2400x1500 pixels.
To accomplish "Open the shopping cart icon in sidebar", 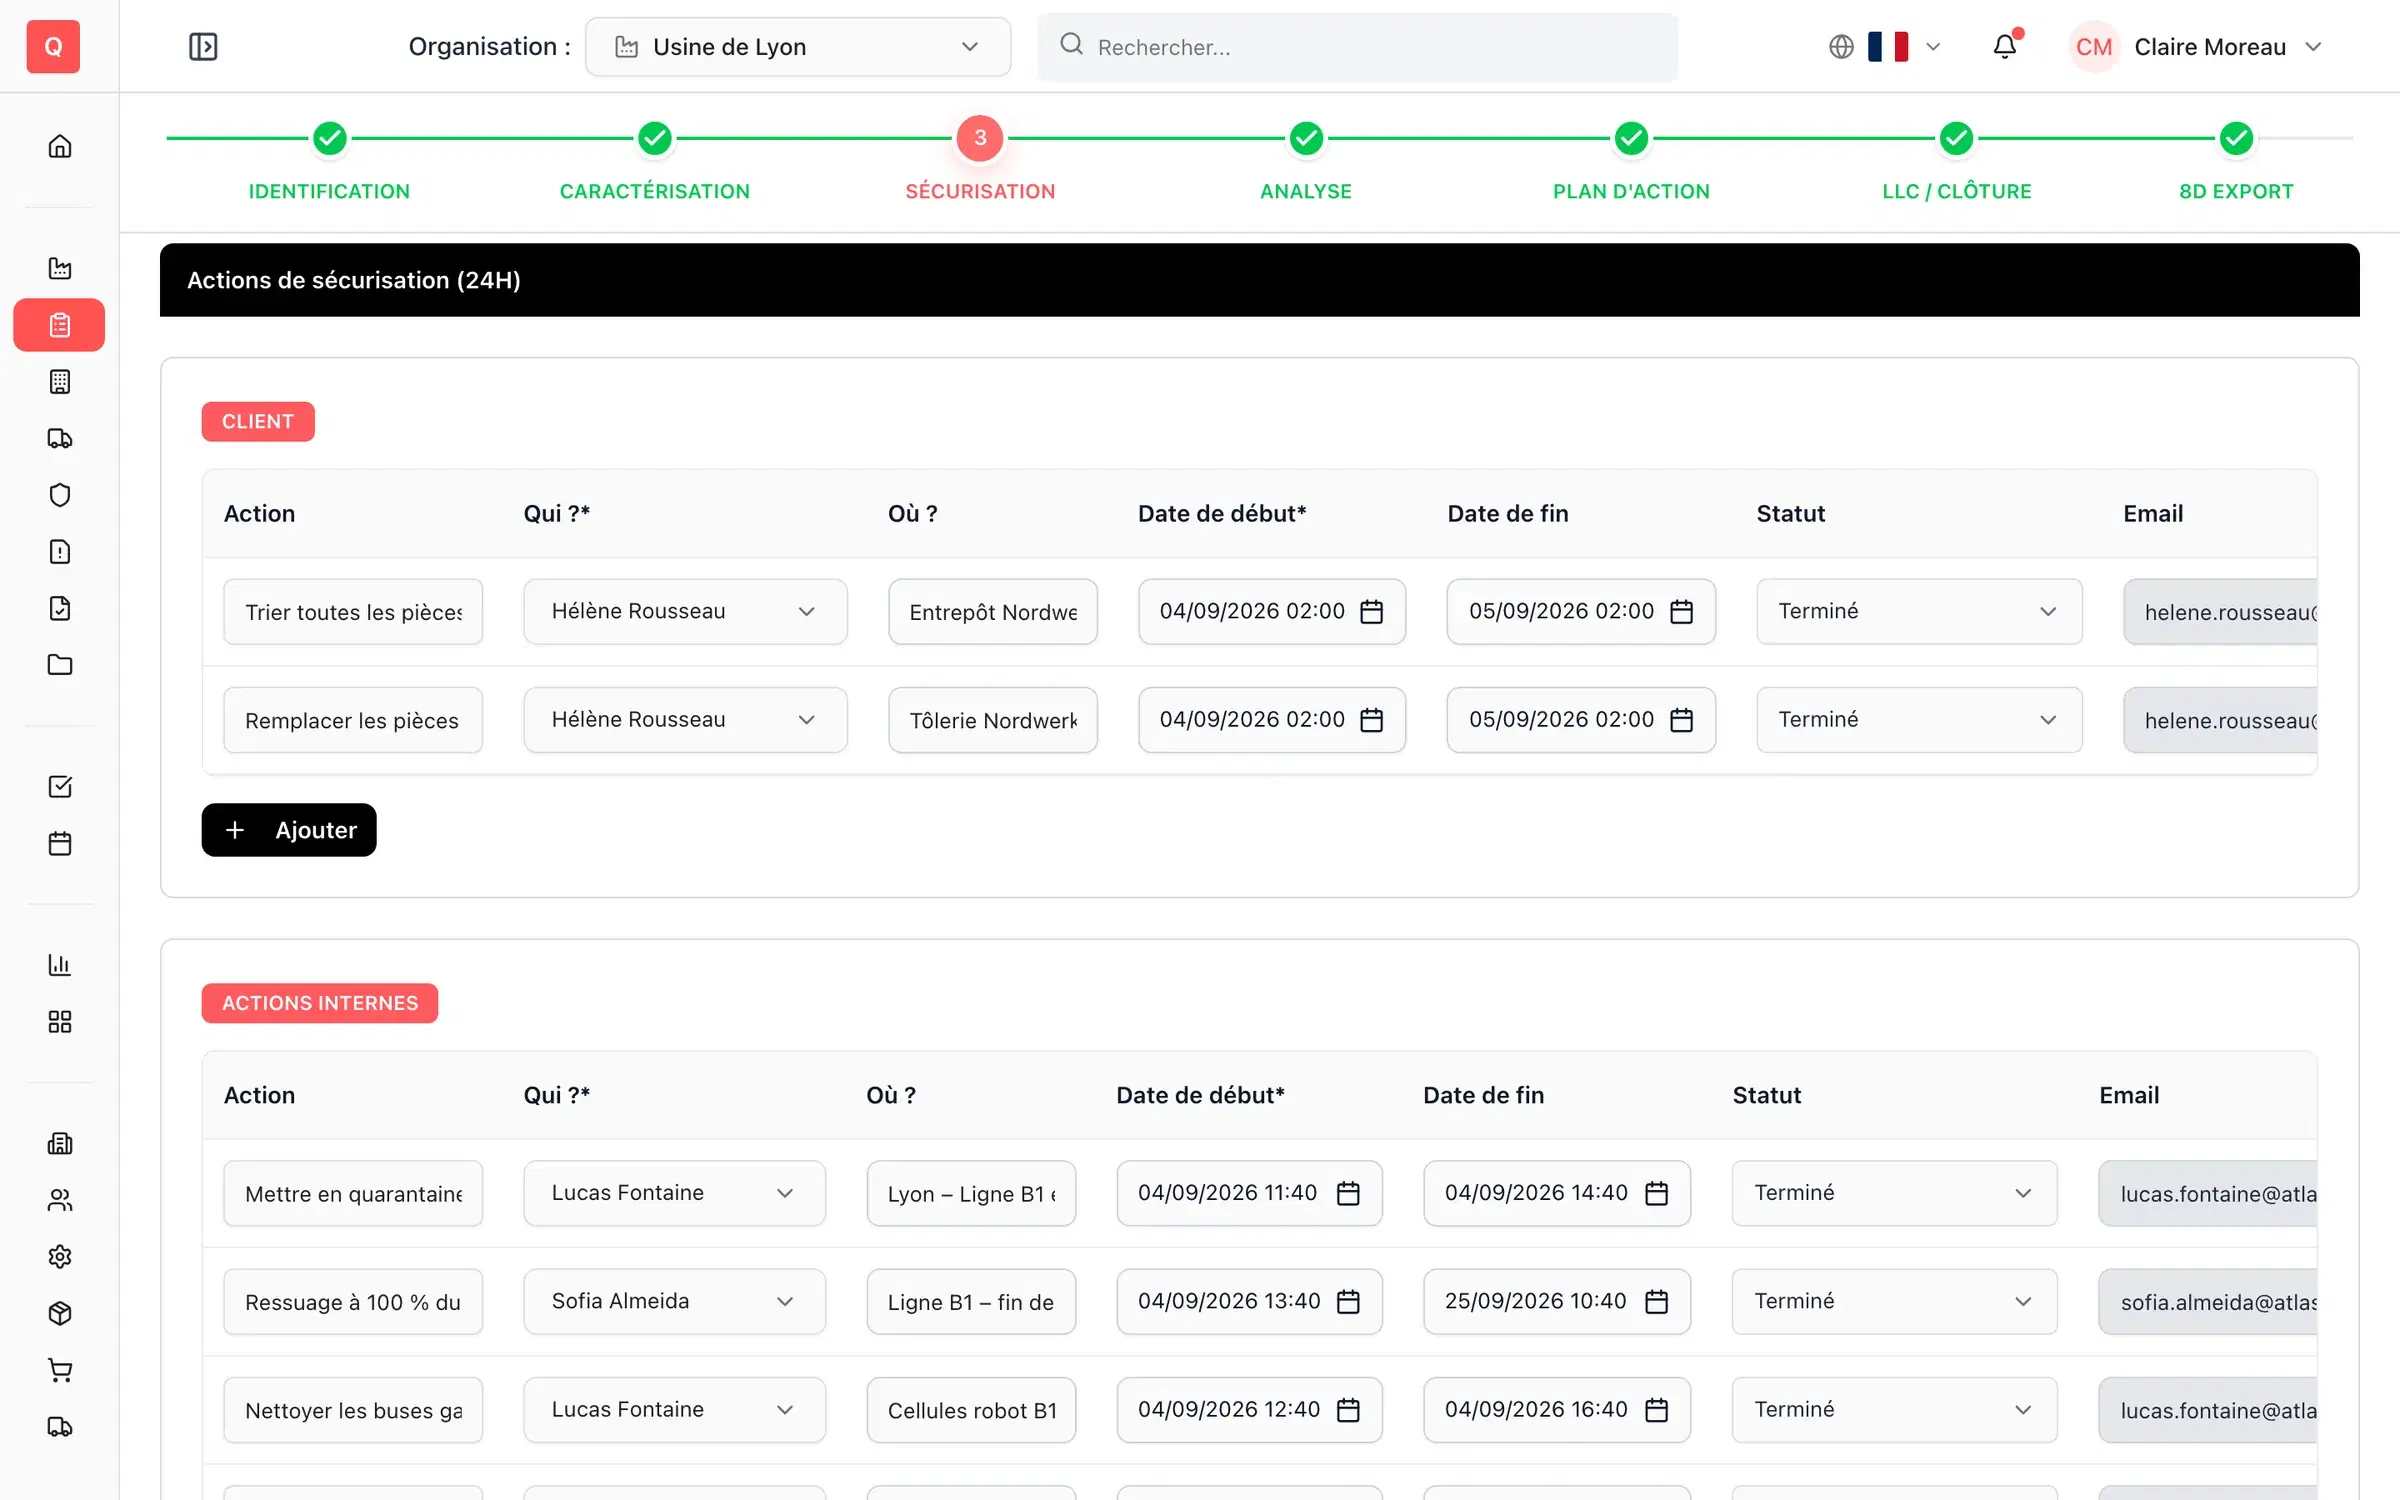I will [x=60, y=1370].
